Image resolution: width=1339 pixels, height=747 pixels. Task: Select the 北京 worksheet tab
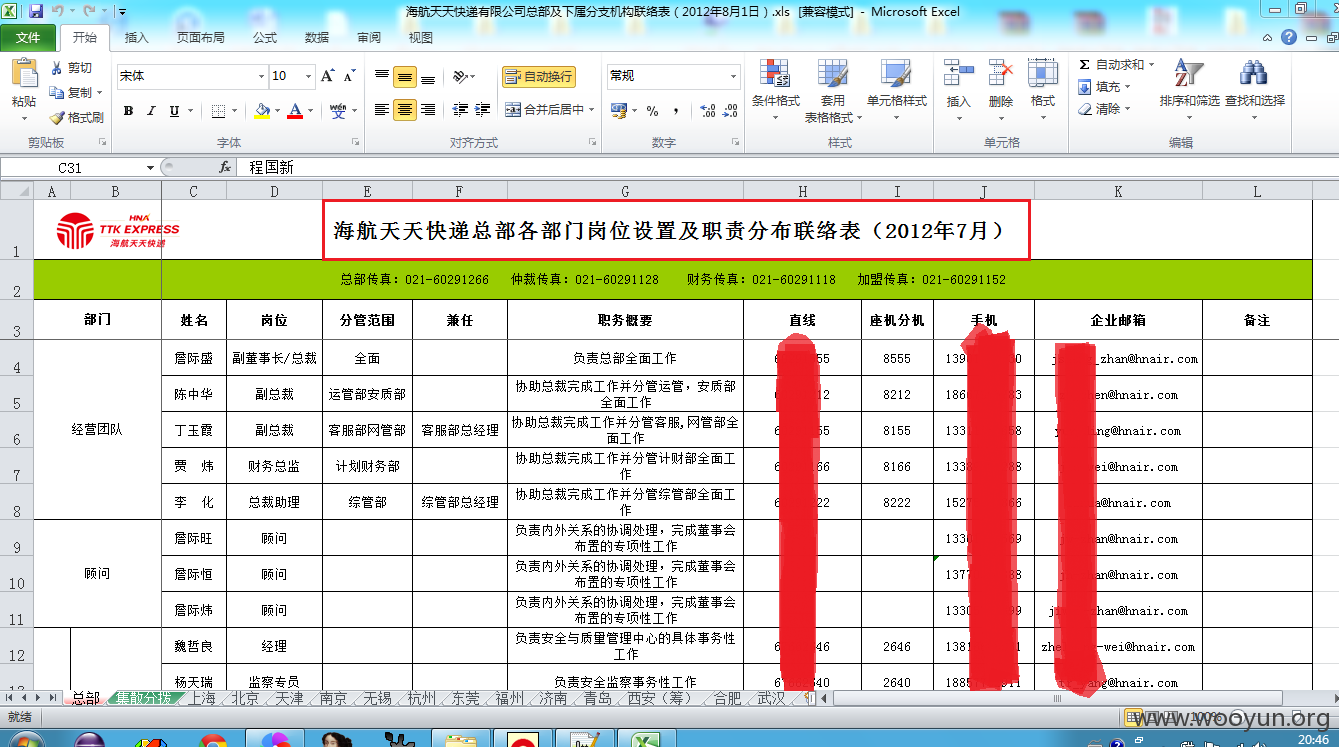tap(245, 698)
